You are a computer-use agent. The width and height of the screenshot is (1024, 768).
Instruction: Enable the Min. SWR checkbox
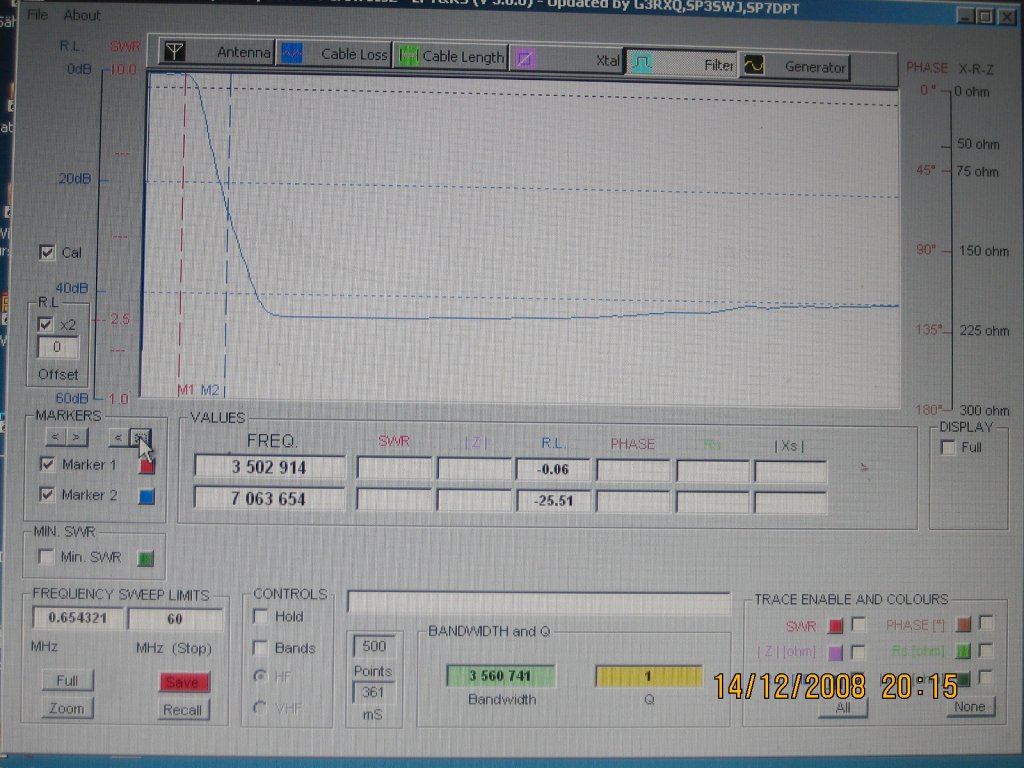point(46,556)
